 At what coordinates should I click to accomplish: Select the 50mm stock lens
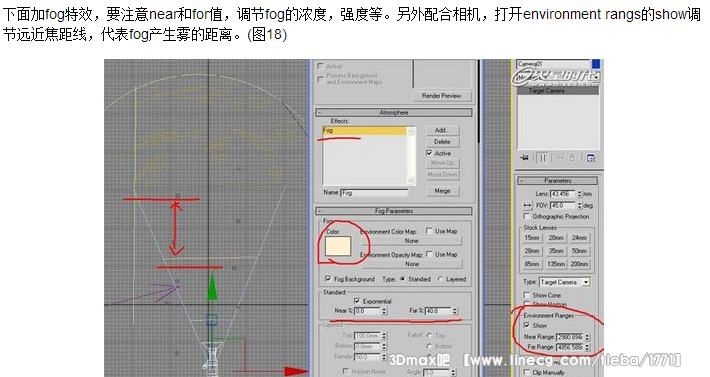click(579, 251)
